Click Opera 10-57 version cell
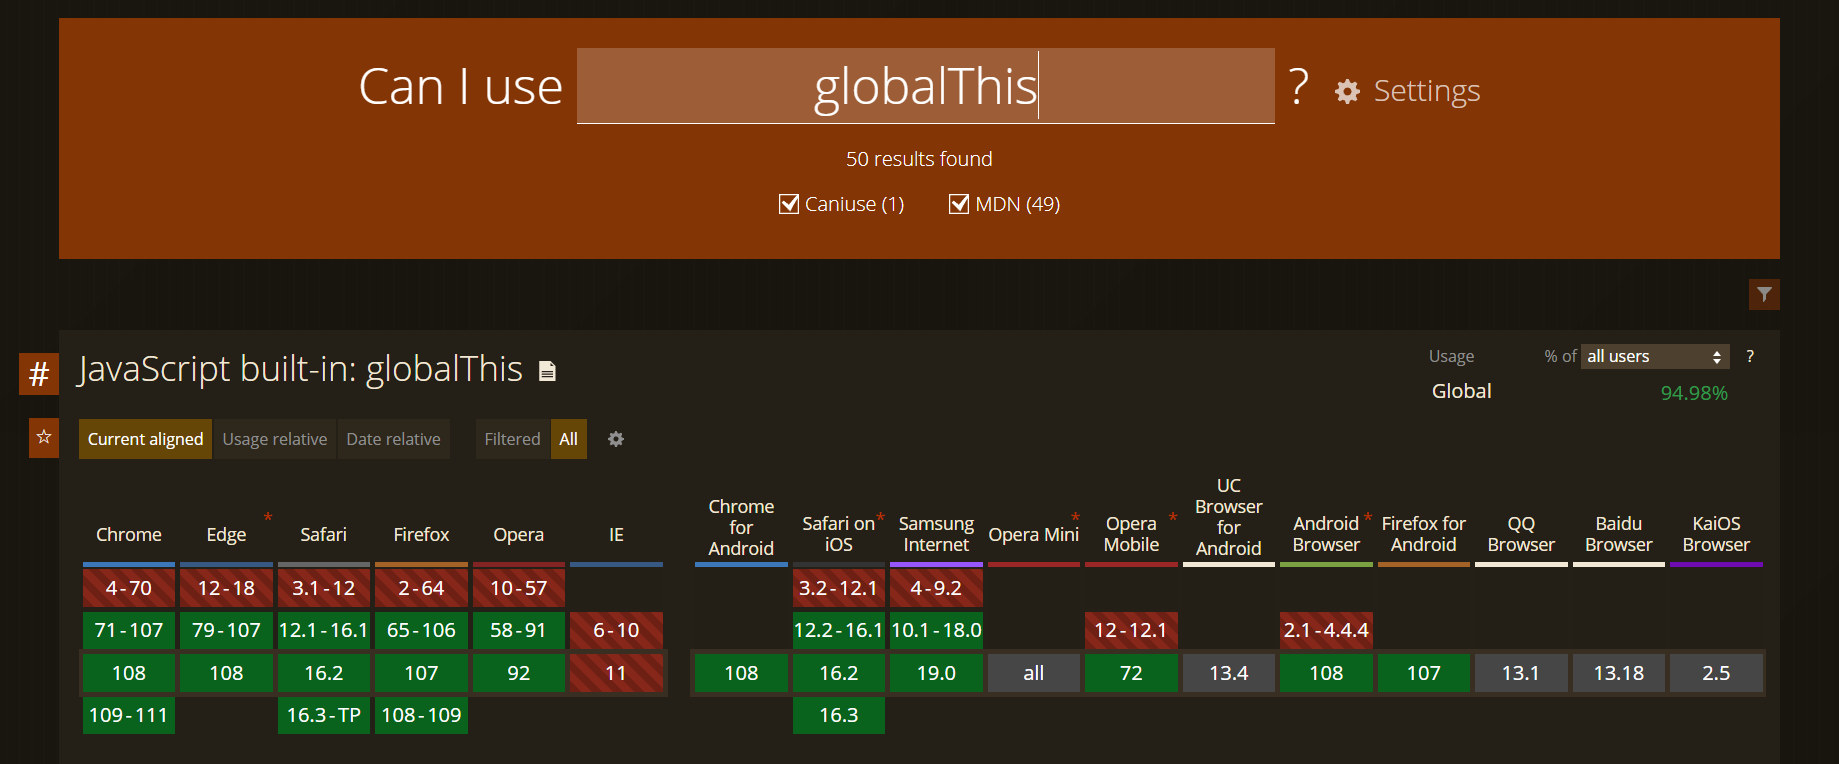This screenshot has height=764, width=1839. pos(519,588)
